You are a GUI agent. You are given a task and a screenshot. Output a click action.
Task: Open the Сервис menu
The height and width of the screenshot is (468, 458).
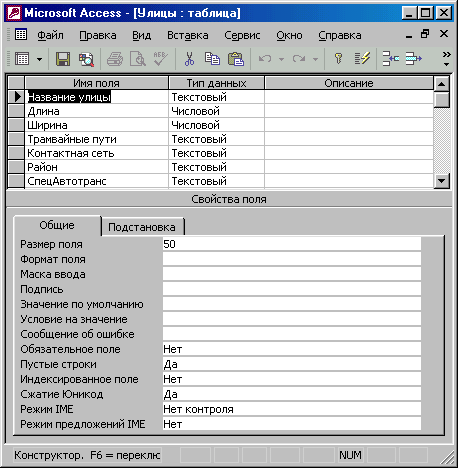click(x=242, y=35)
